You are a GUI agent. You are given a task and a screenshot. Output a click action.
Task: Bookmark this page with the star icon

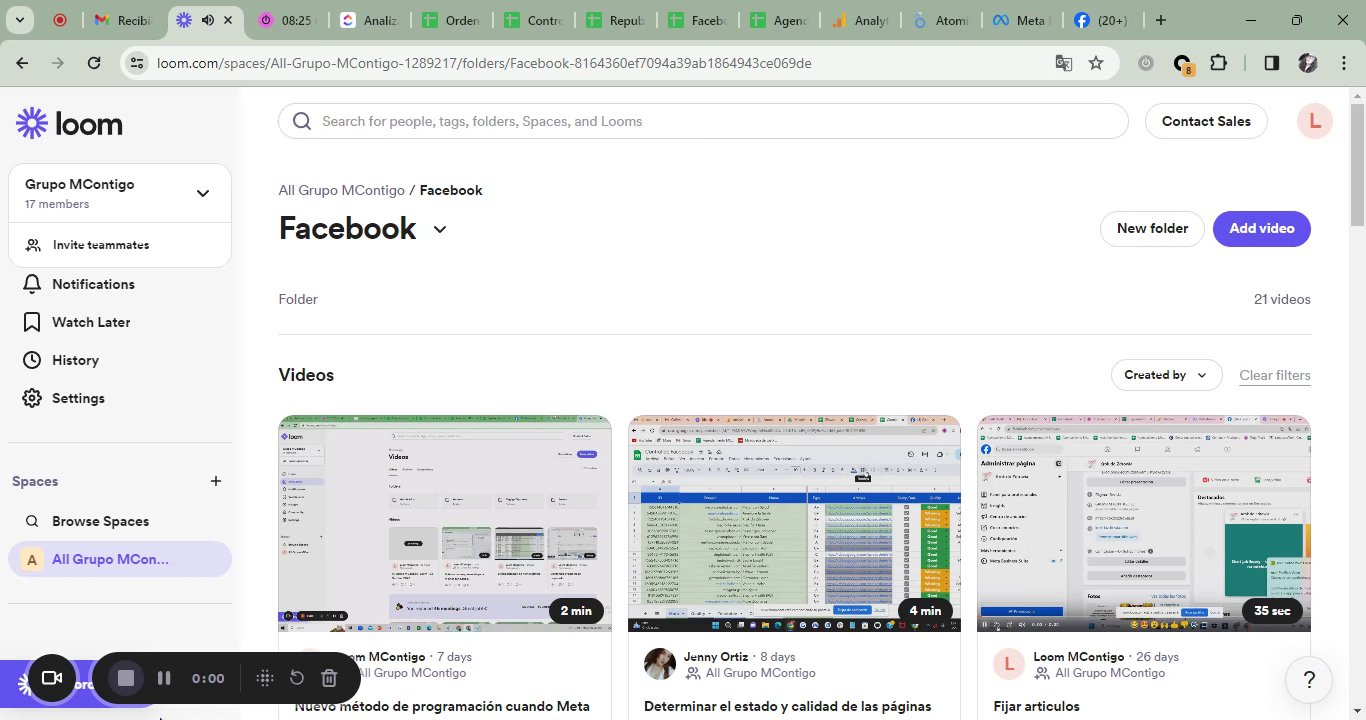pyautogui.click(x=1096, y=63)
